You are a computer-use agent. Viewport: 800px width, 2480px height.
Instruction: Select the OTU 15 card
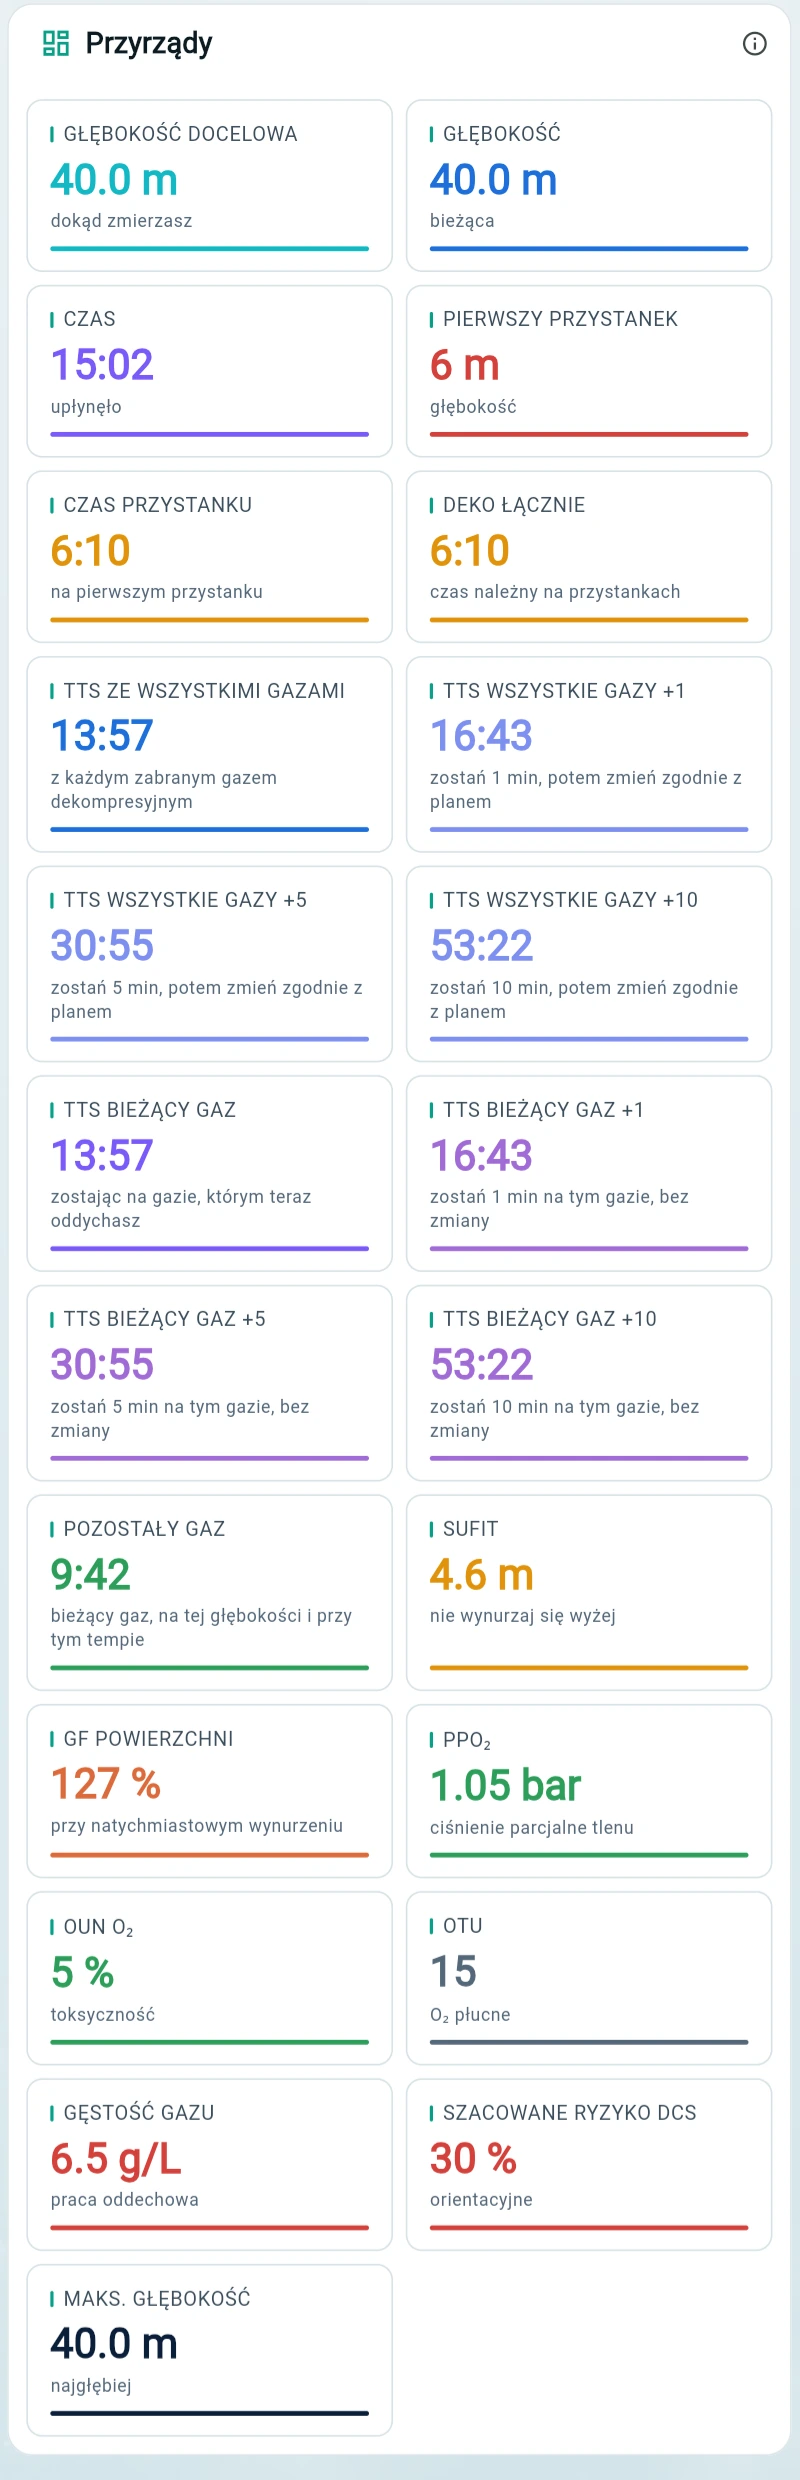(x=589, y=1978)
